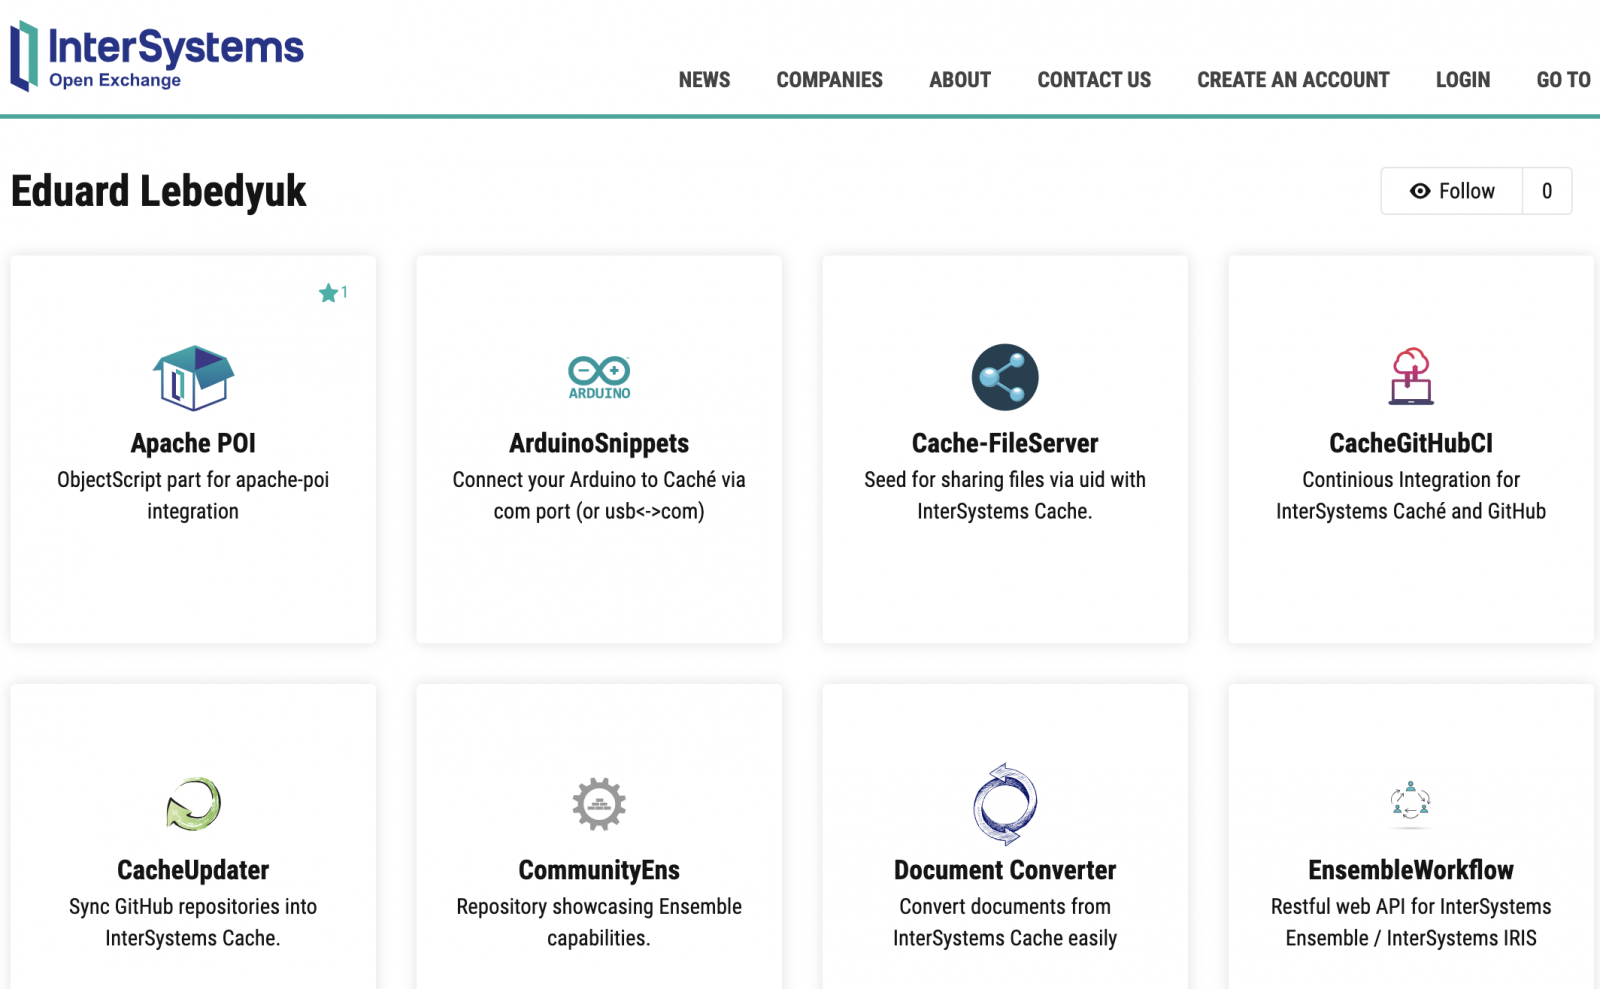
Task: Open the CommunityEns title link
Action: (599, 870)
